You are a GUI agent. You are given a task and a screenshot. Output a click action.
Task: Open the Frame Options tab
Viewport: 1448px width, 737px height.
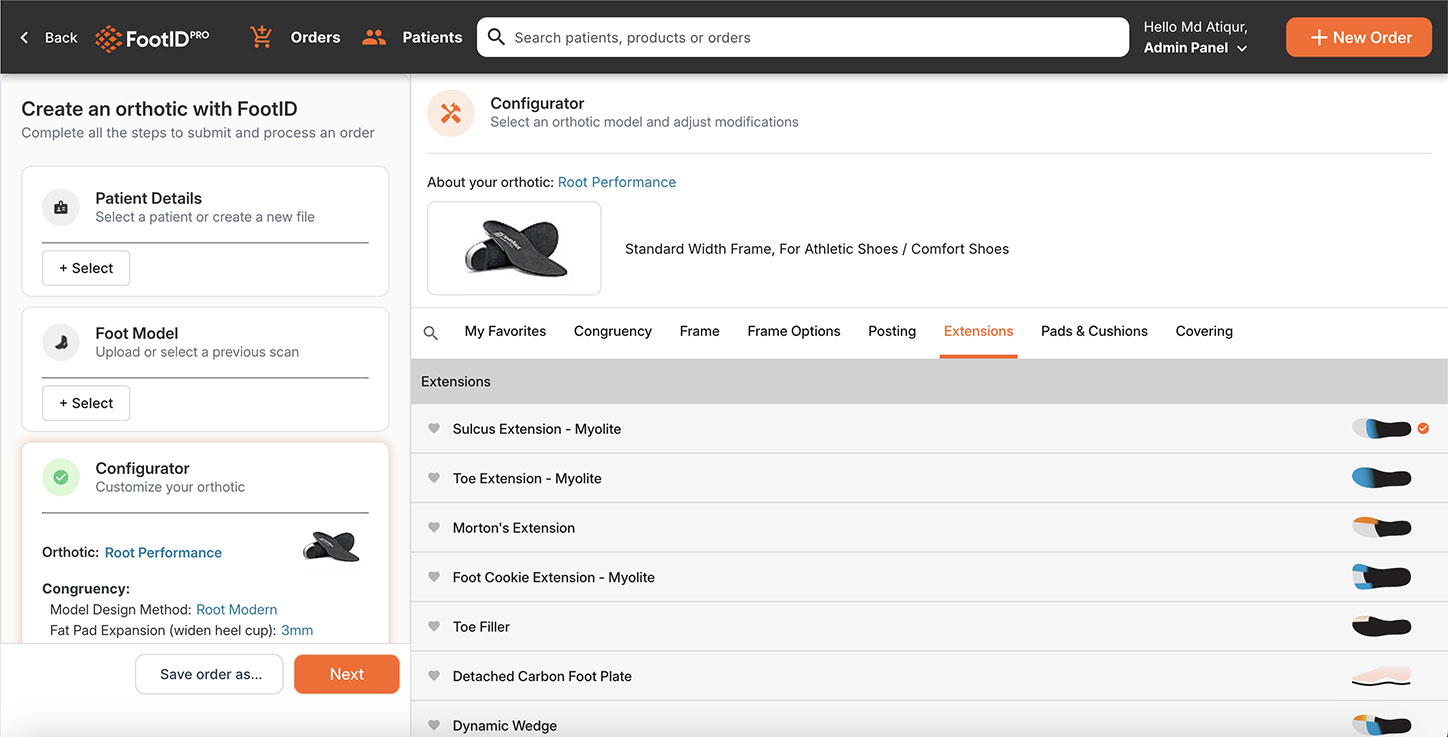click(x=794, y=331)
